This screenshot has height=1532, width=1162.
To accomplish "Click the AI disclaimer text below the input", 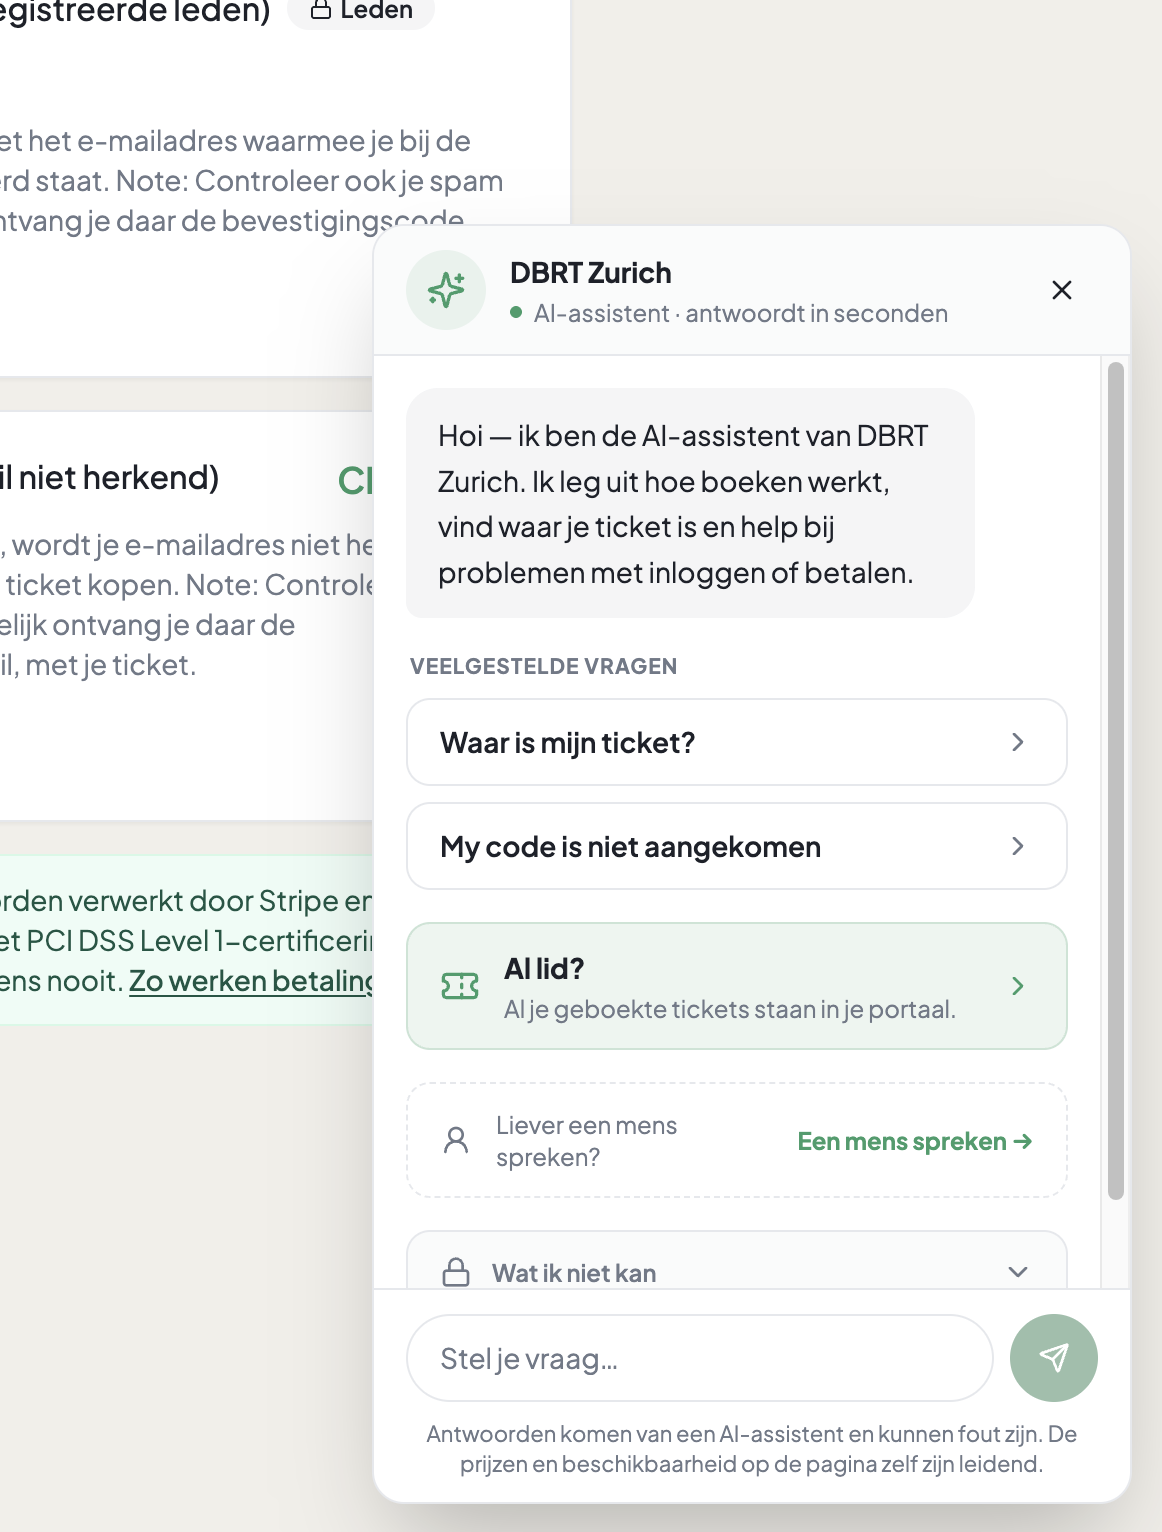I will [x=752, y=1449].
